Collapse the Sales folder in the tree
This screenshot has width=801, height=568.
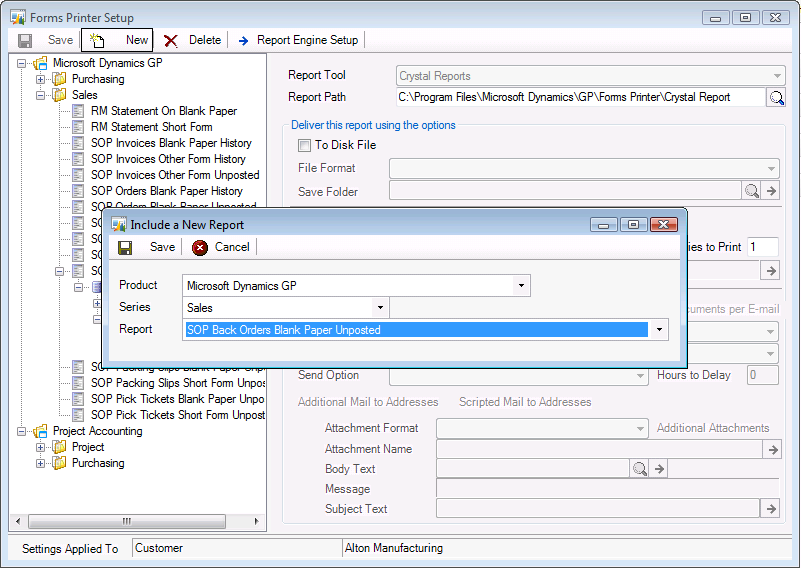pyautogui.click(x=41, y=95)
